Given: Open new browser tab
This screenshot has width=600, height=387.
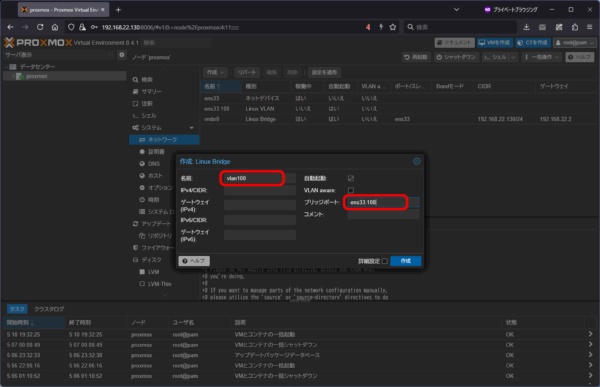Looking at the screenshot, I should pyautogui.click(x=118, y=10).
